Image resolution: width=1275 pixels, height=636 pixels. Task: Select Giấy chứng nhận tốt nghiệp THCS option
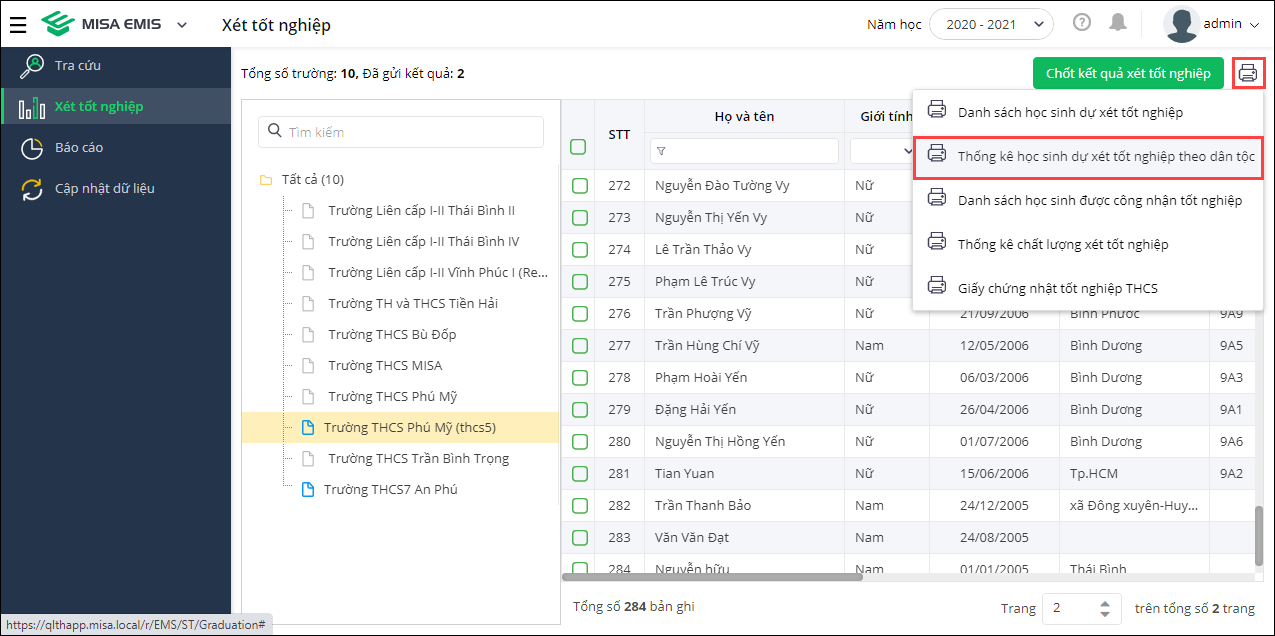coord(1057,289)
